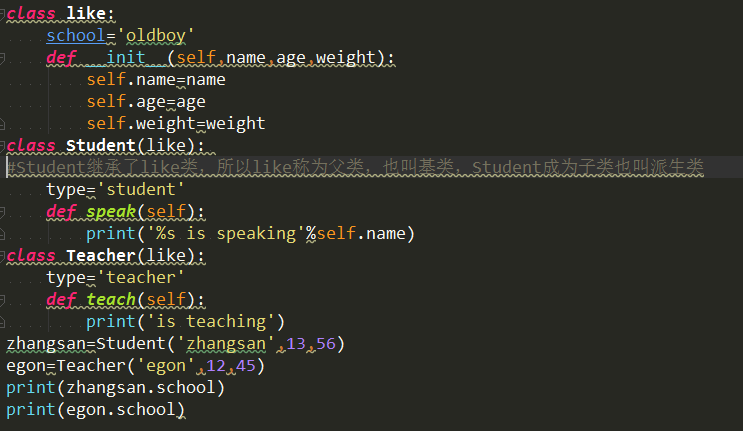Screen dimensions: 743x431
Task: Click the 'age' parameter in __init__ signature
Action: pos(290,58)
